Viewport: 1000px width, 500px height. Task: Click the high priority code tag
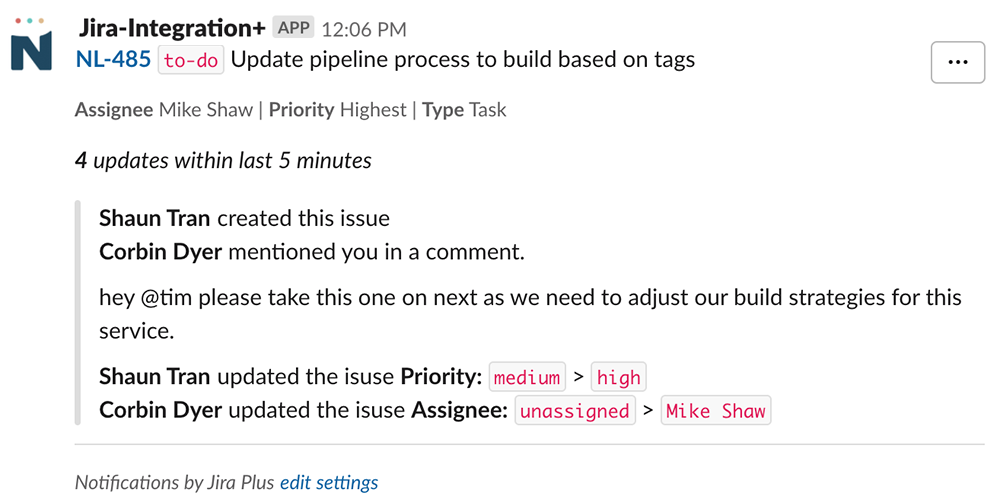[x=619, y=378]
